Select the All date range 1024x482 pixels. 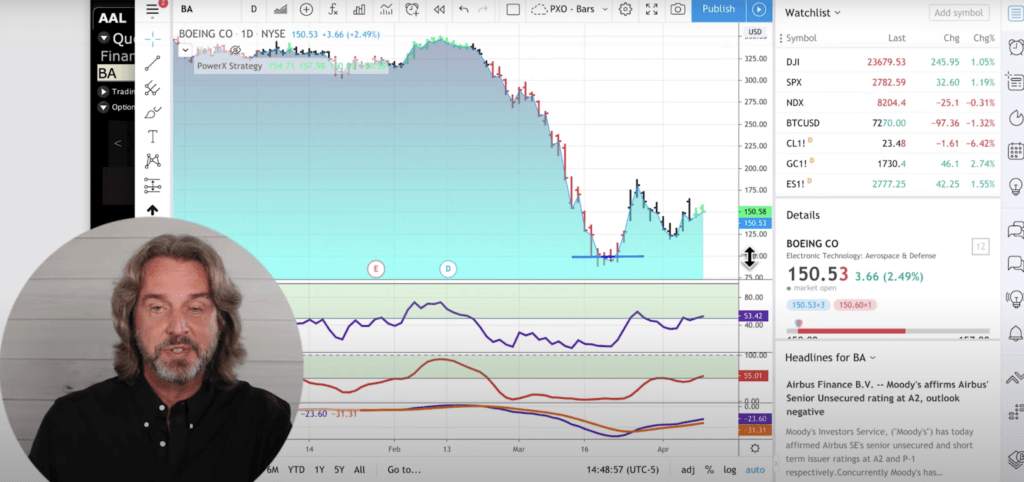(359, 470)
